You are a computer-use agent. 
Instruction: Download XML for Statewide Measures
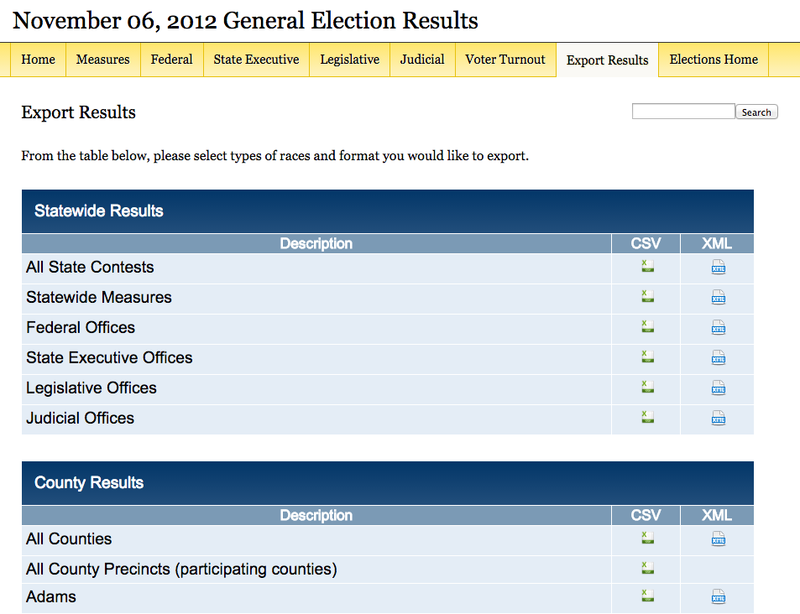click(718, 297)
